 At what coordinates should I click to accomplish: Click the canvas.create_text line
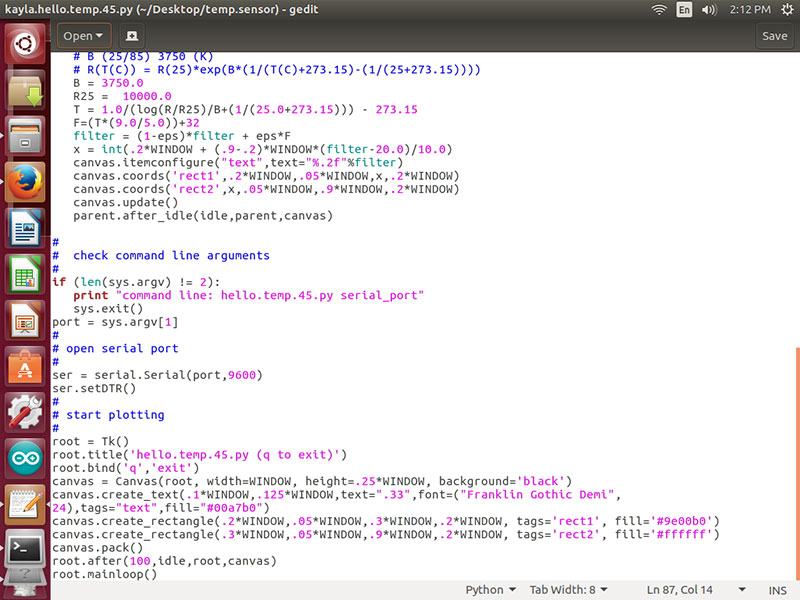coord(336,501)
